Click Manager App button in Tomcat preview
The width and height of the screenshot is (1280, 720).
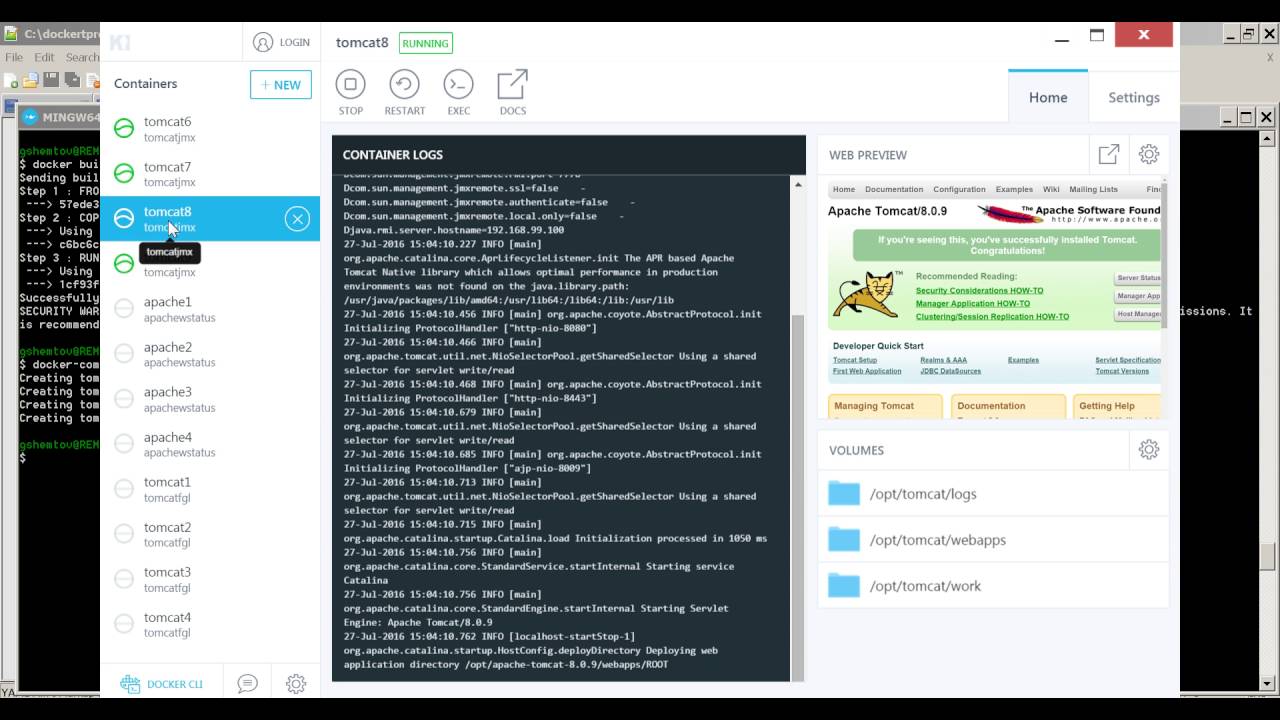pyautogui.click(x=1138, y=296)
